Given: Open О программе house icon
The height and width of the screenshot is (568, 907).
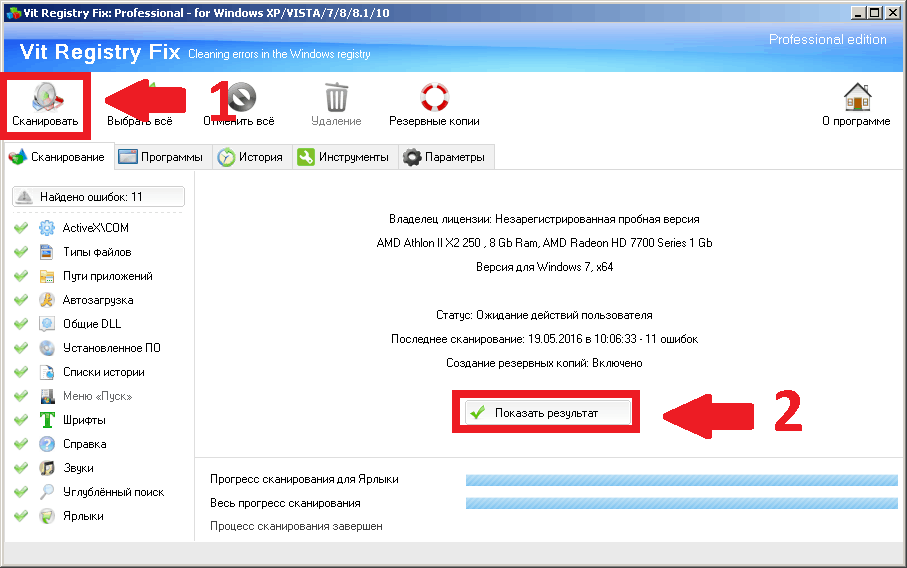Looking at the screenshot, I should click(x=857, y=97).
